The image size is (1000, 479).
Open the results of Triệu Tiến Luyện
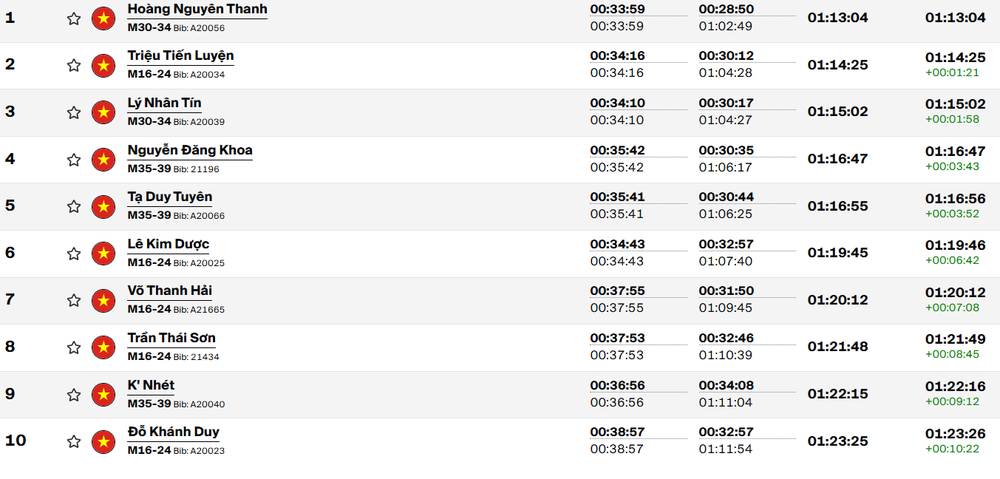180,56
